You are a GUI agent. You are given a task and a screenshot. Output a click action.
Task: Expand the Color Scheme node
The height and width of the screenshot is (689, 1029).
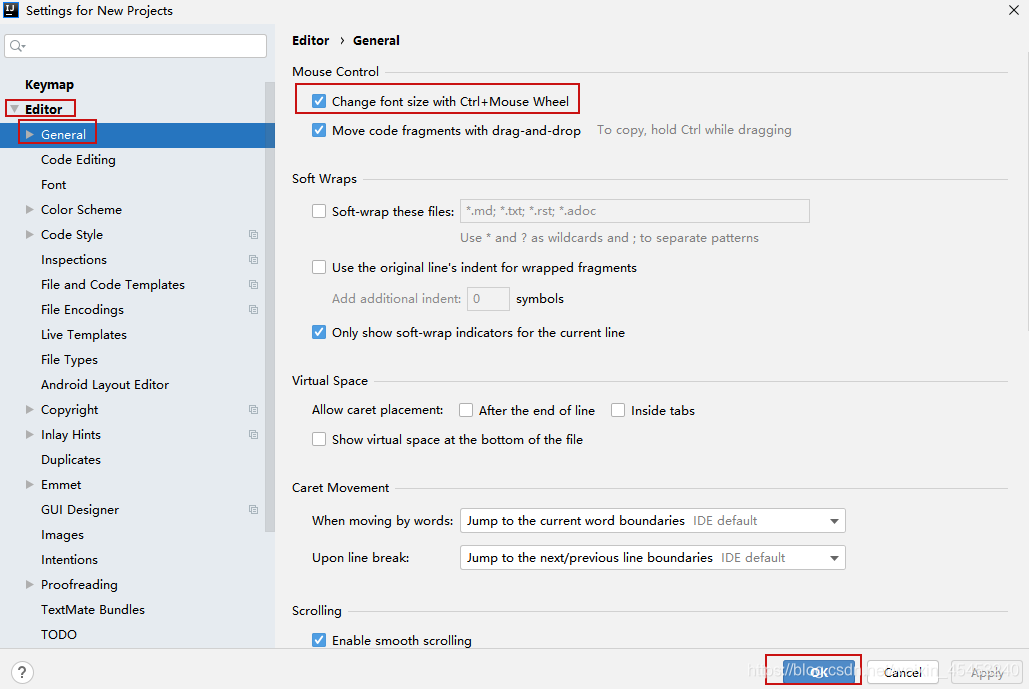tap(30, 209)
